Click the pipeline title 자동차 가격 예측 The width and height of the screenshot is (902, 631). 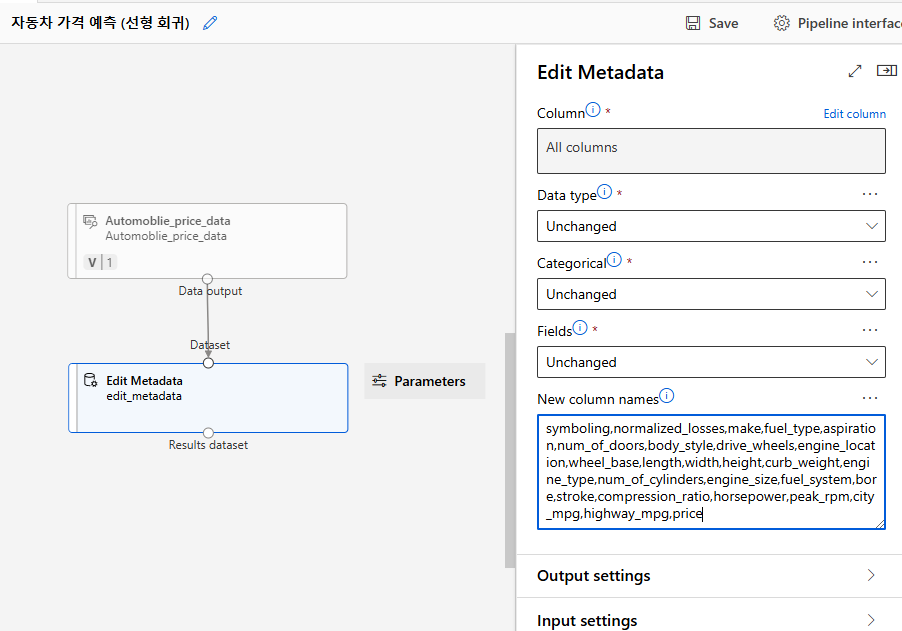pos(101,22)
